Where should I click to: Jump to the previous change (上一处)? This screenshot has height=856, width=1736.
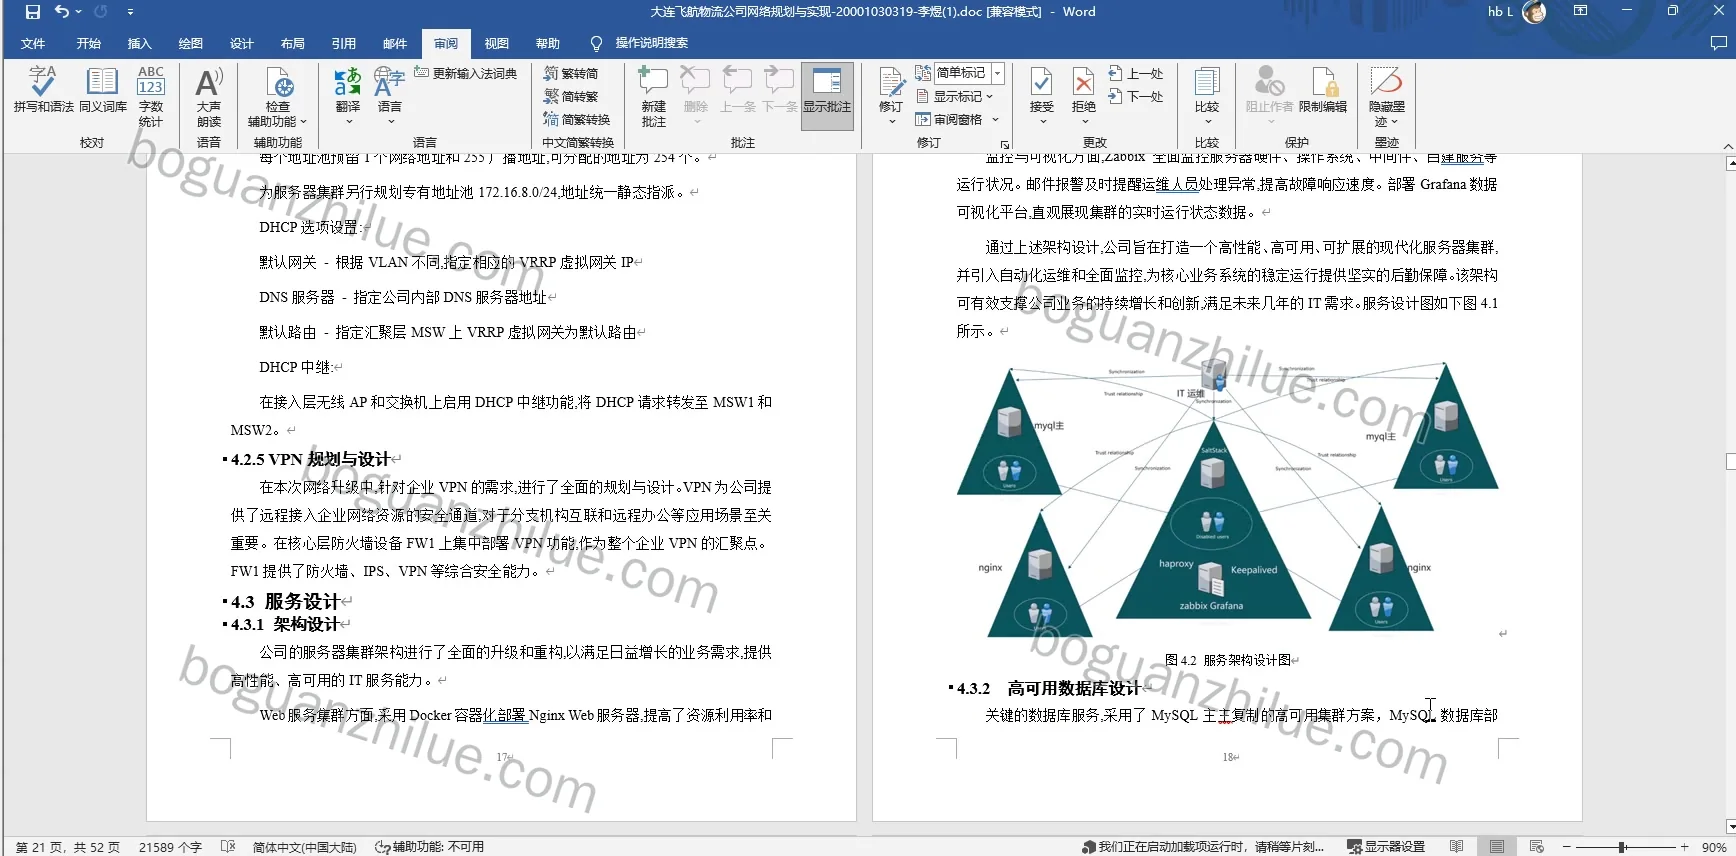coord(1136,73)
